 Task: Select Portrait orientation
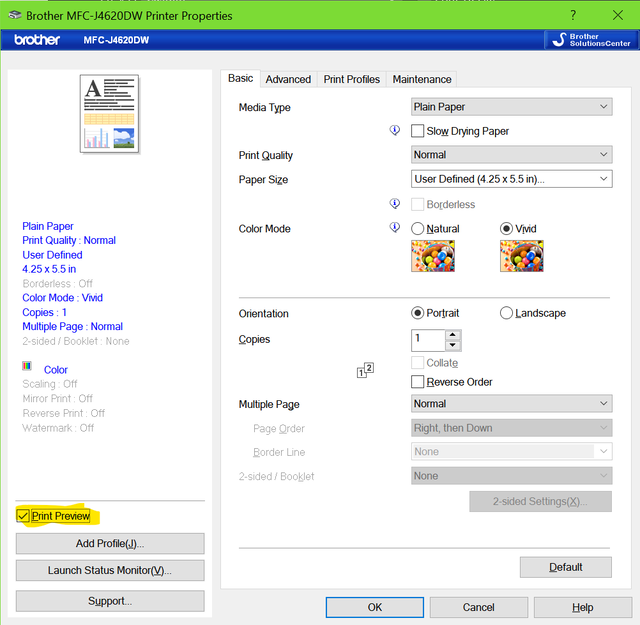point(417,313)
